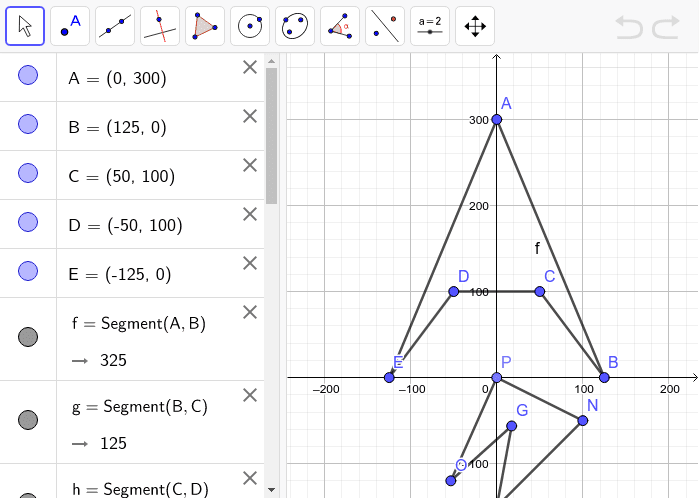The width and height of the screenshot is (700, 500).
Task: Toggle visibility of point A
Action: (28, 75)
